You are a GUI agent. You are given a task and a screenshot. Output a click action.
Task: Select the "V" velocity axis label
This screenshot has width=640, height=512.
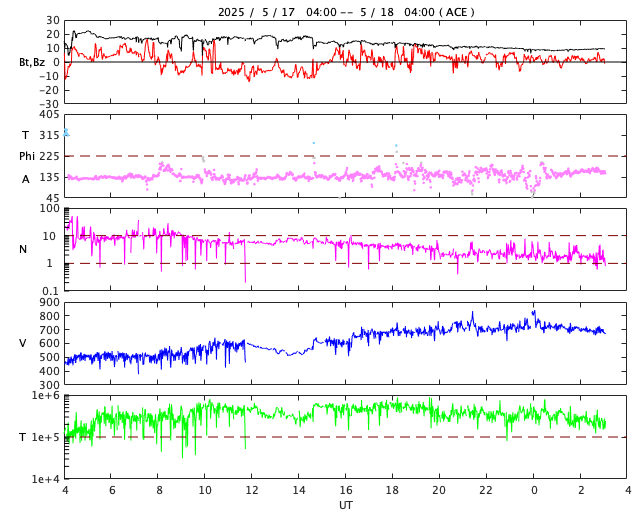[x=23, y=343]
